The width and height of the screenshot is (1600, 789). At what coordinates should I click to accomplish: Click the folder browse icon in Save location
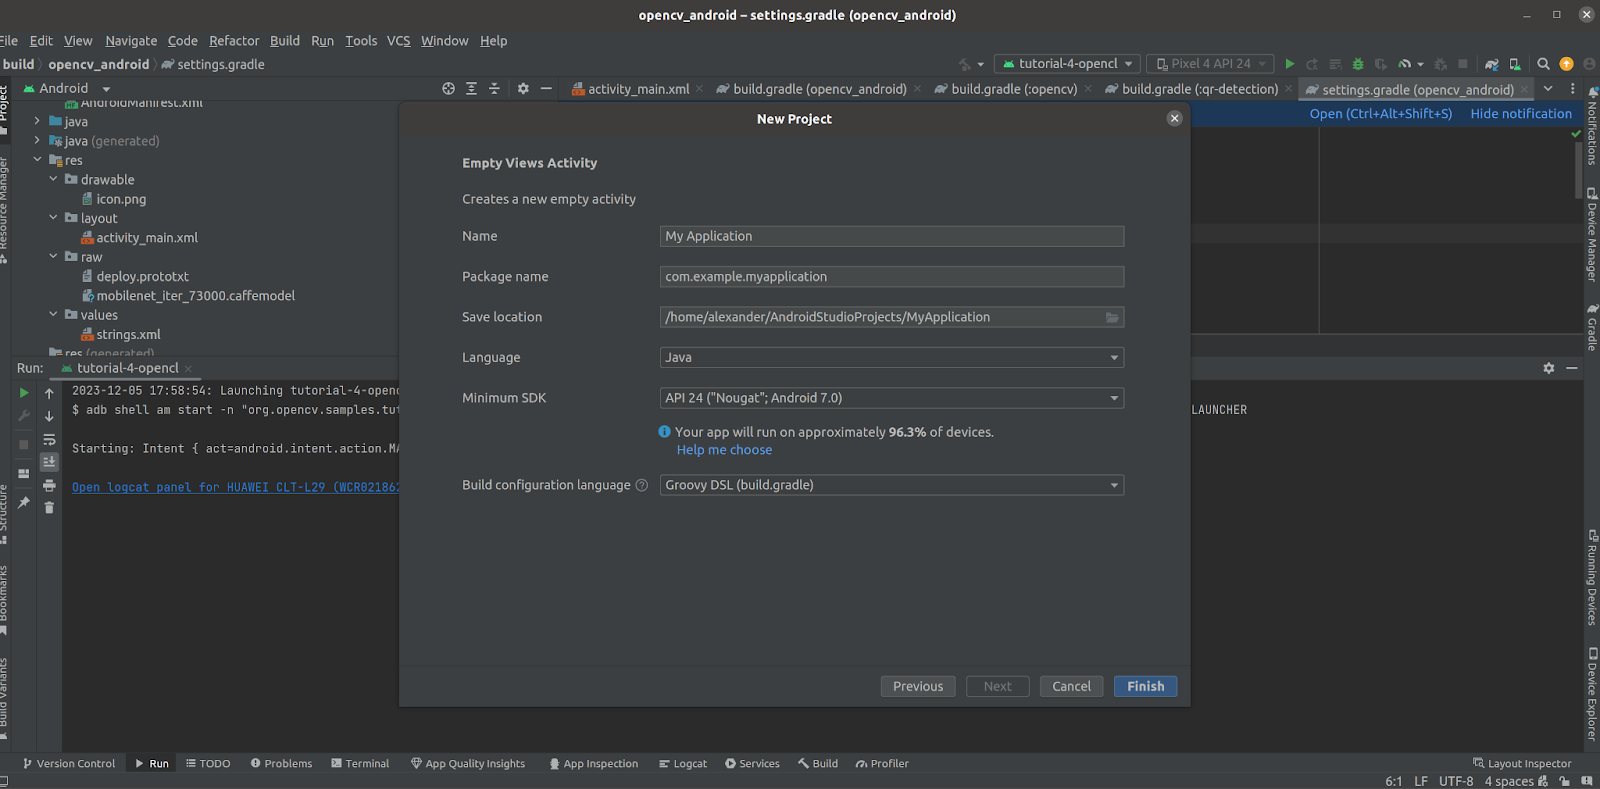pyautogui.click(x=1112, y=317)
